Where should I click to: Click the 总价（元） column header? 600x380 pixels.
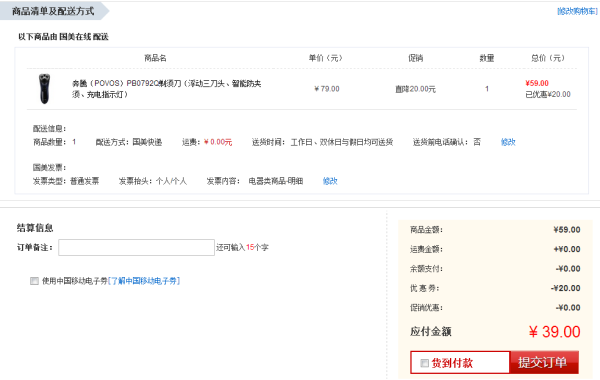coord(548,58)
